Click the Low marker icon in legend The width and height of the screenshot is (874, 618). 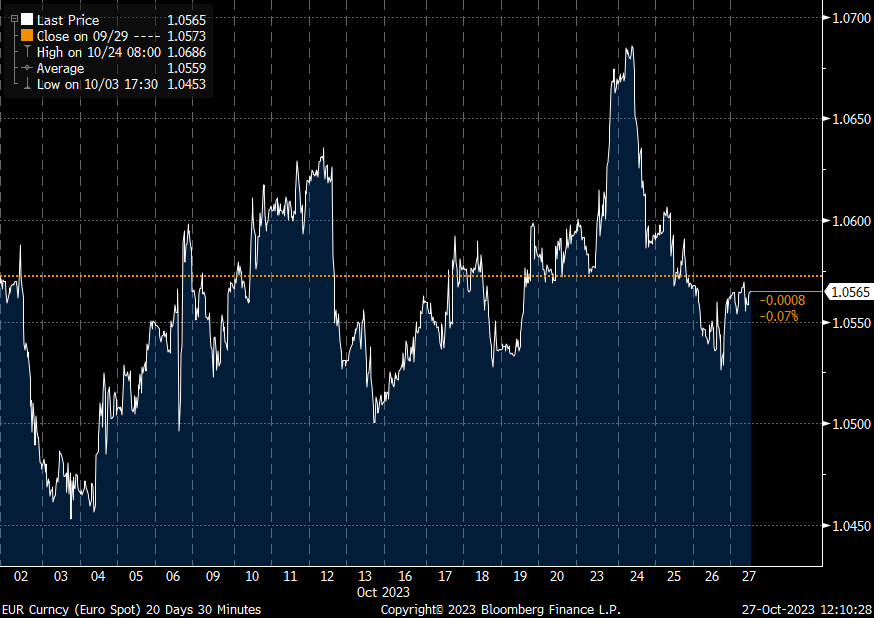(27, 84)
